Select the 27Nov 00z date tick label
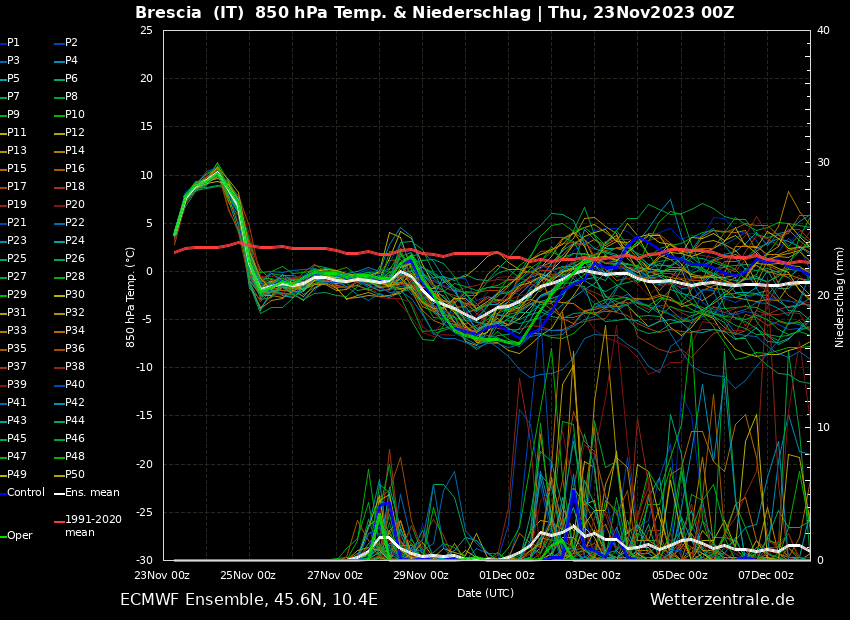 (334, 576)
